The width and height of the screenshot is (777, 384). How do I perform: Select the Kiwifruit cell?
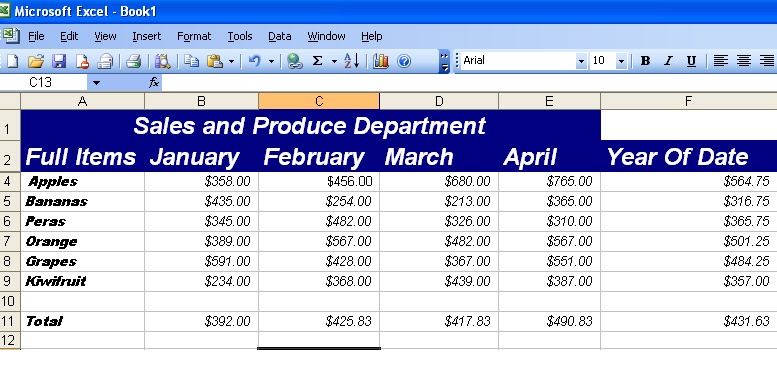(82, 281)
